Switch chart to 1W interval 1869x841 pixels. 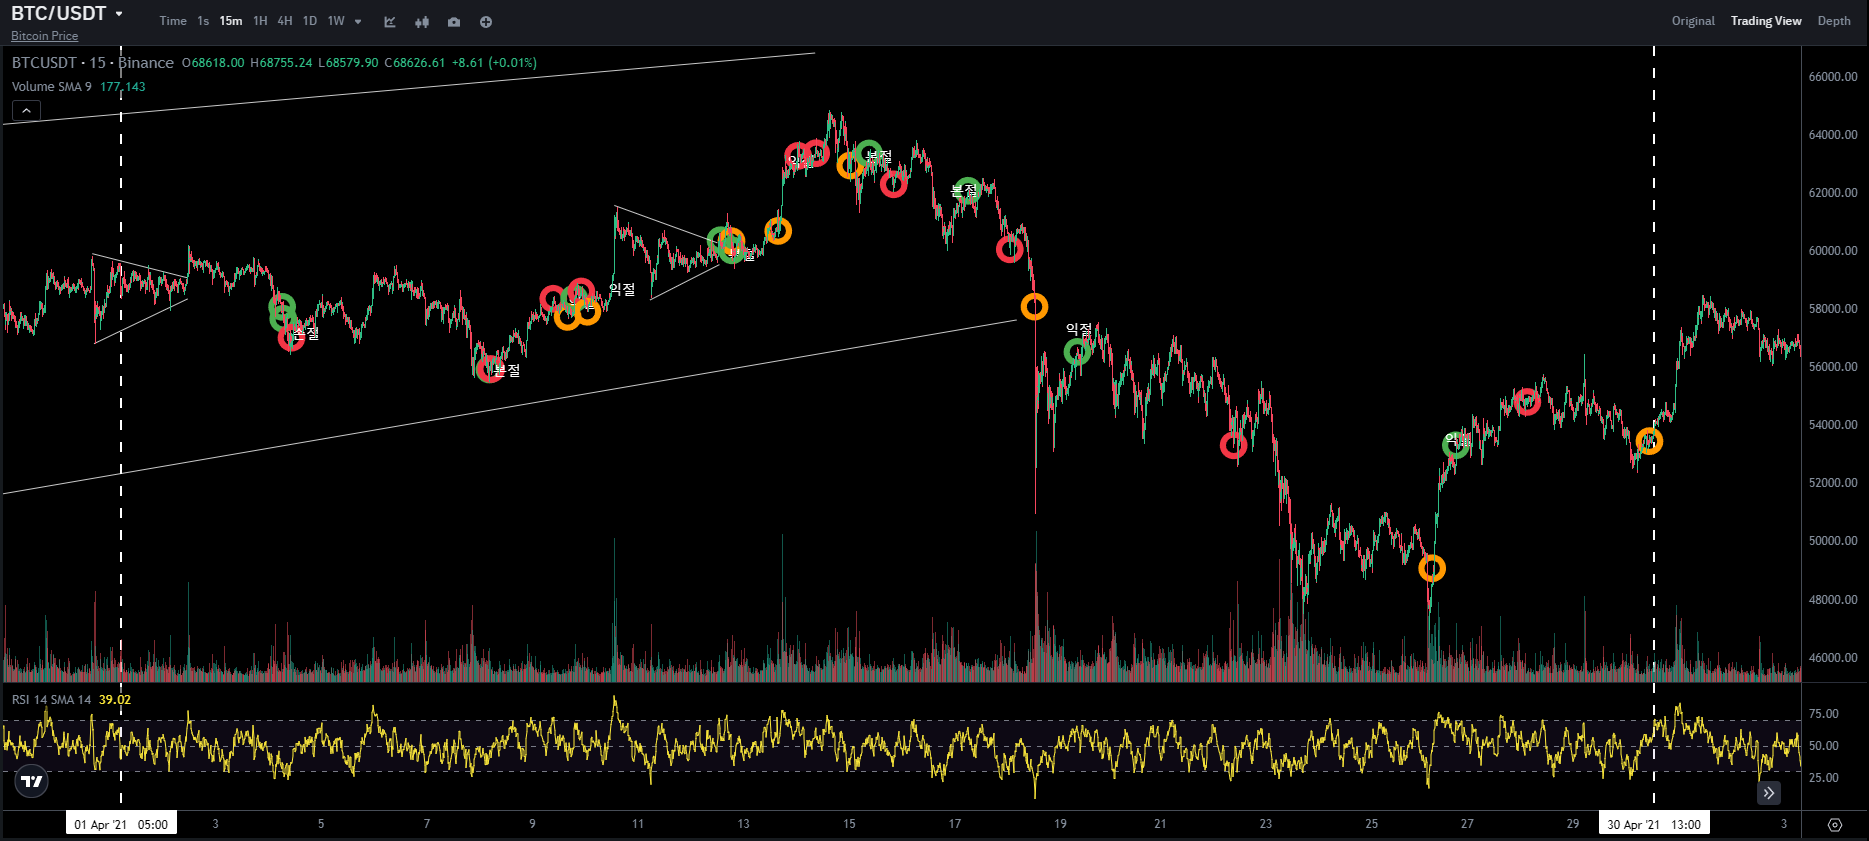pyautogui.click(x=336, y=21)
